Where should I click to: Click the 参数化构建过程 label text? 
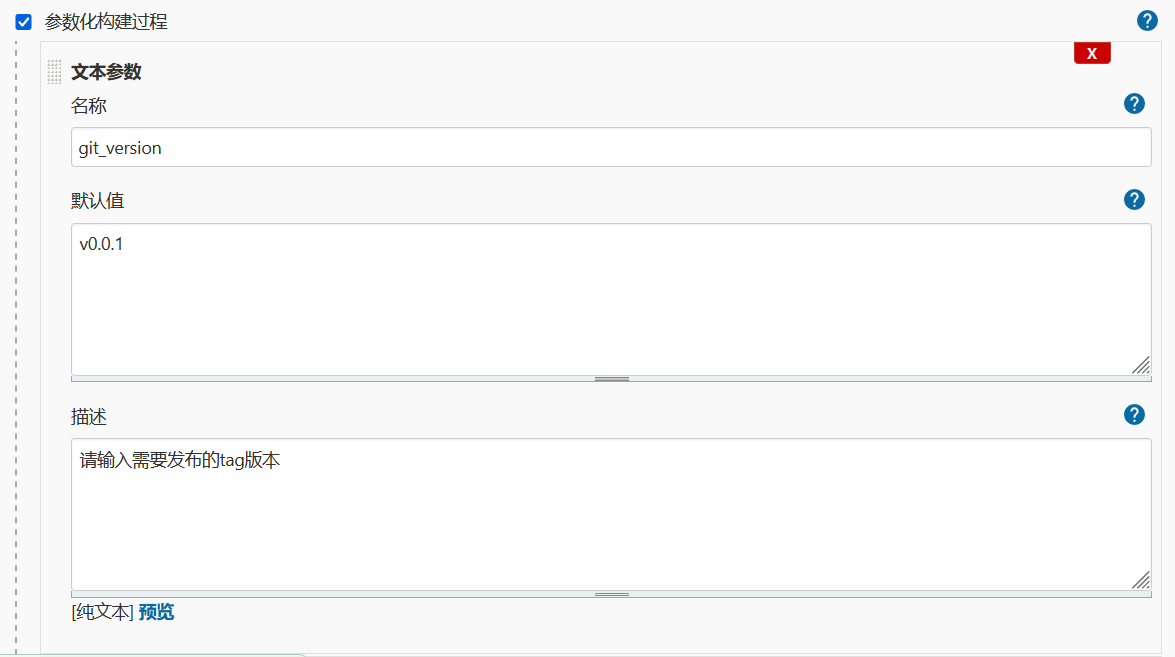[106, 22]
